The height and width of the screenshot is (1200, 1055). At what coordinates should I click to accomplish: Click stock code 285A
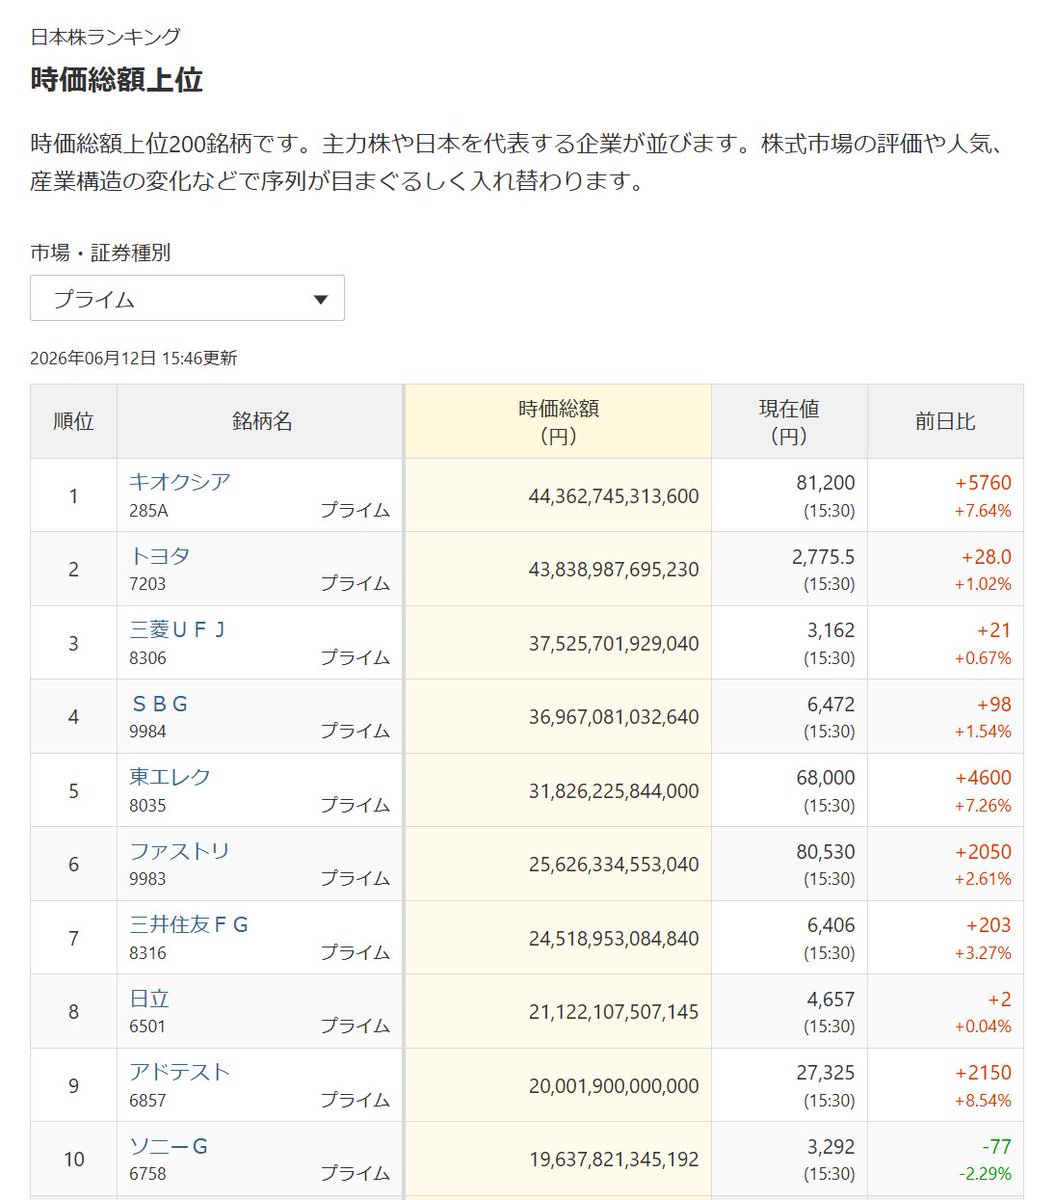tap(148, 510)
